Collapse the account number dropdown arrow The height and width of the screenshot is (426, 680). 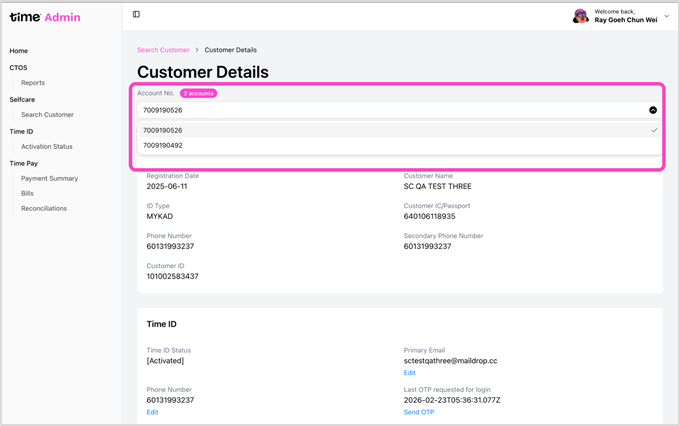point(653,110)
